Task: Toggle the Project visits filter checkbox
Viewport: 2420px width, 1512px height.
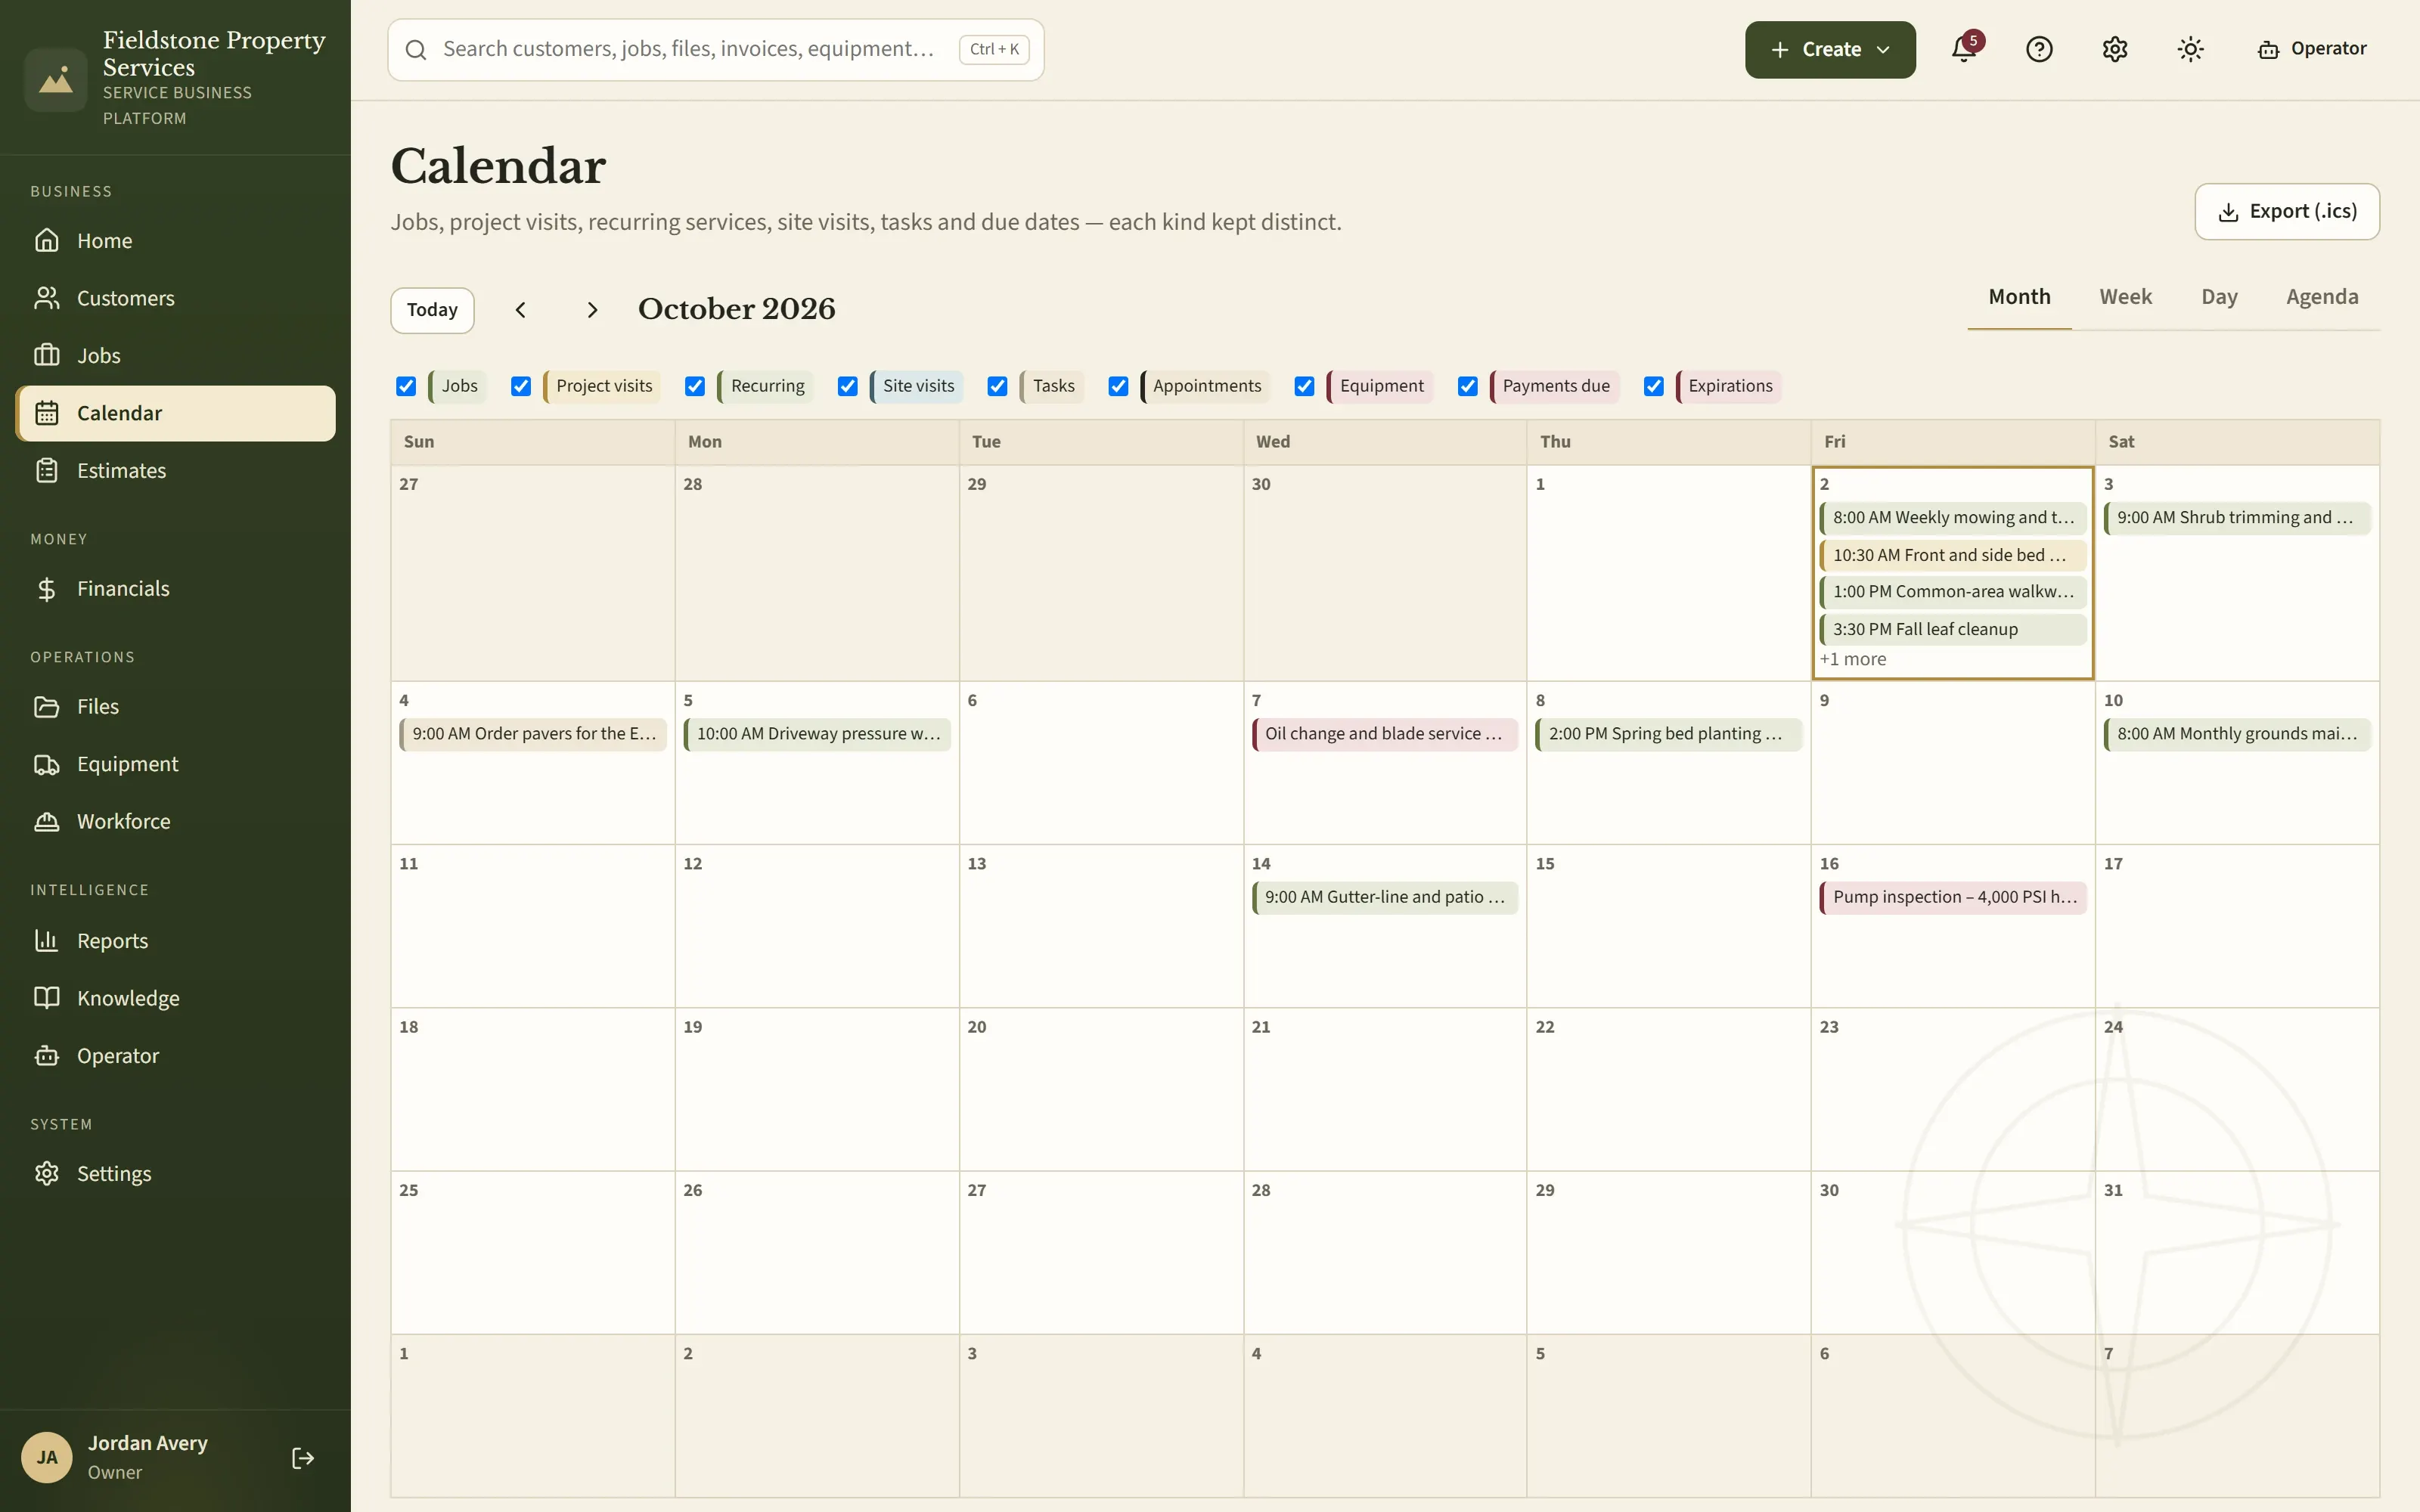Action: click(x=521, y=386)
